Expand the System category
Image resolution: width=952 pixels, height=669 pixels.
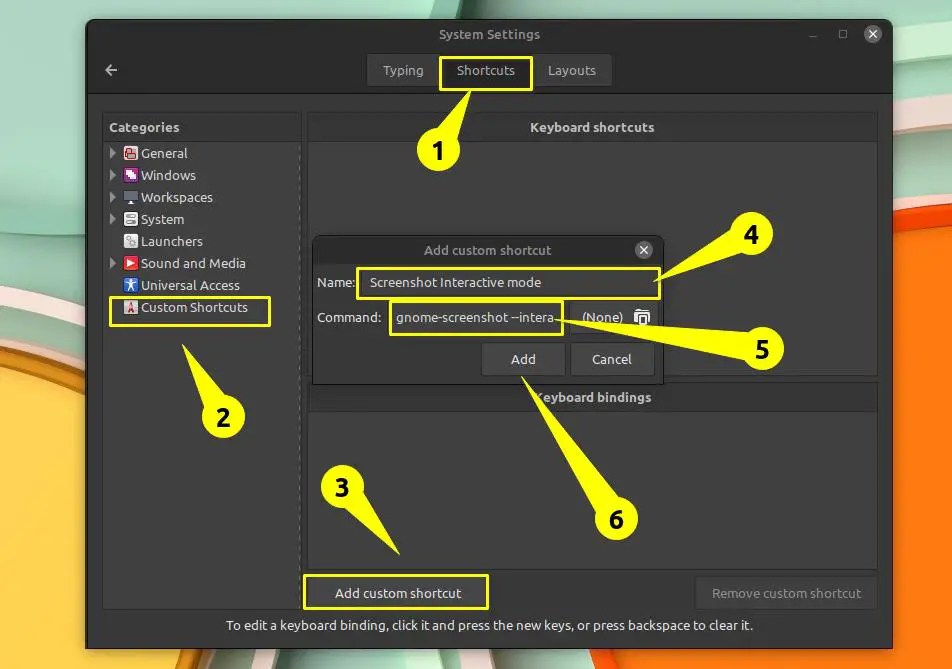click(x=113, y=219)
